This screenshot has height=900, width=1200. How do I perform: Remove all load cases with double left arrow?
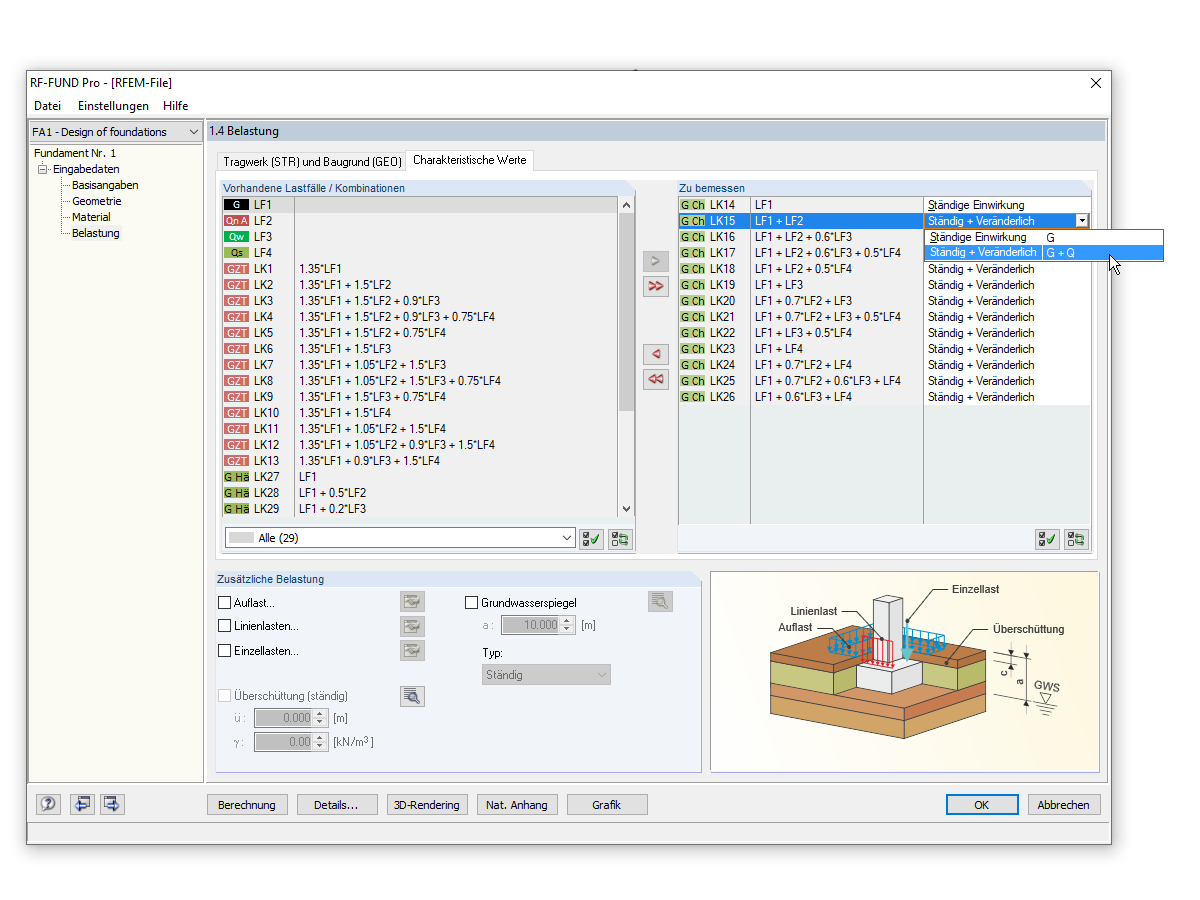tap(655, 379)
